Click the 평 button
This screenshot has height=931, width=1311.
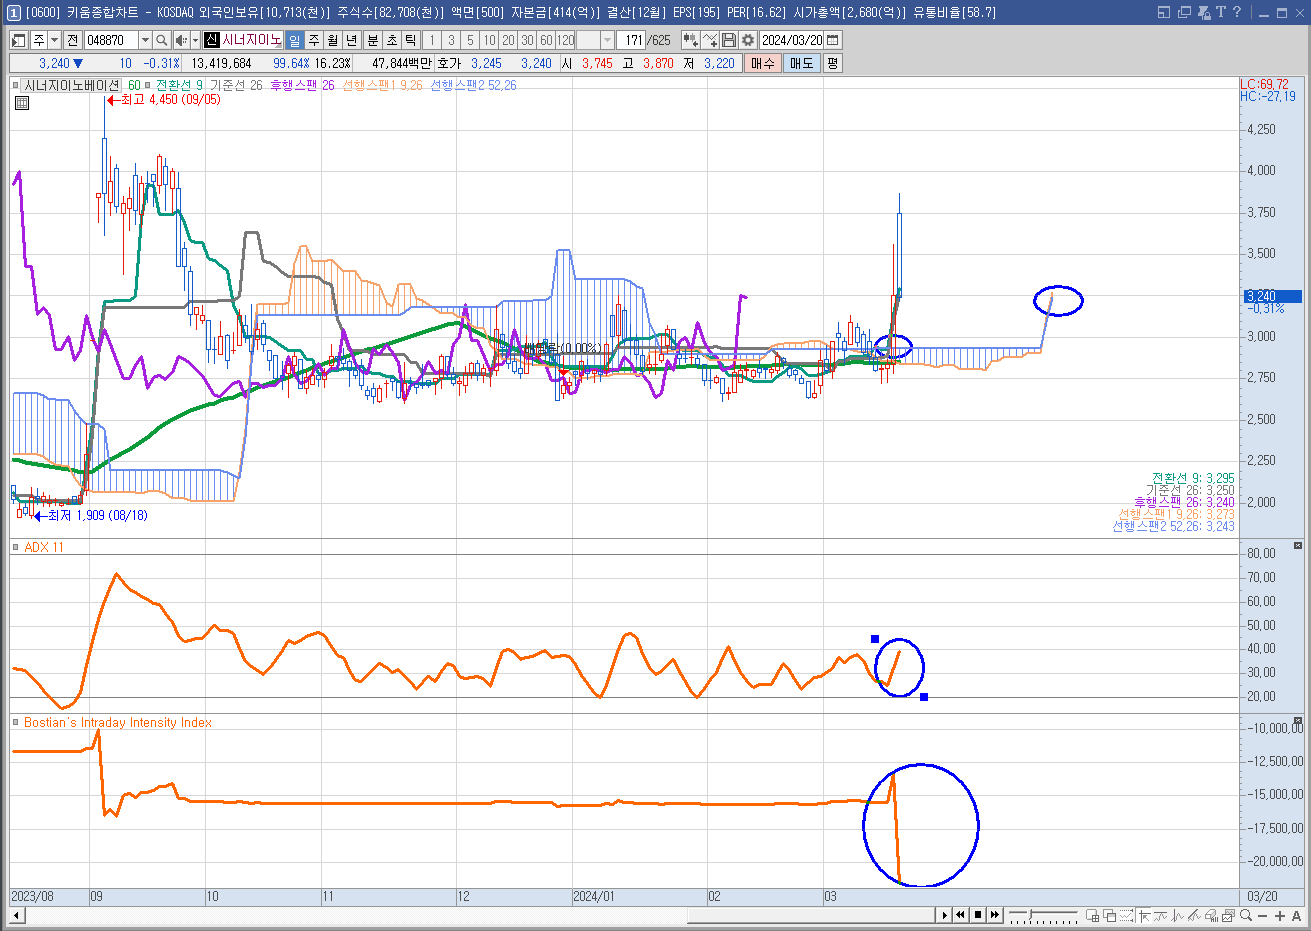(832, 63)
